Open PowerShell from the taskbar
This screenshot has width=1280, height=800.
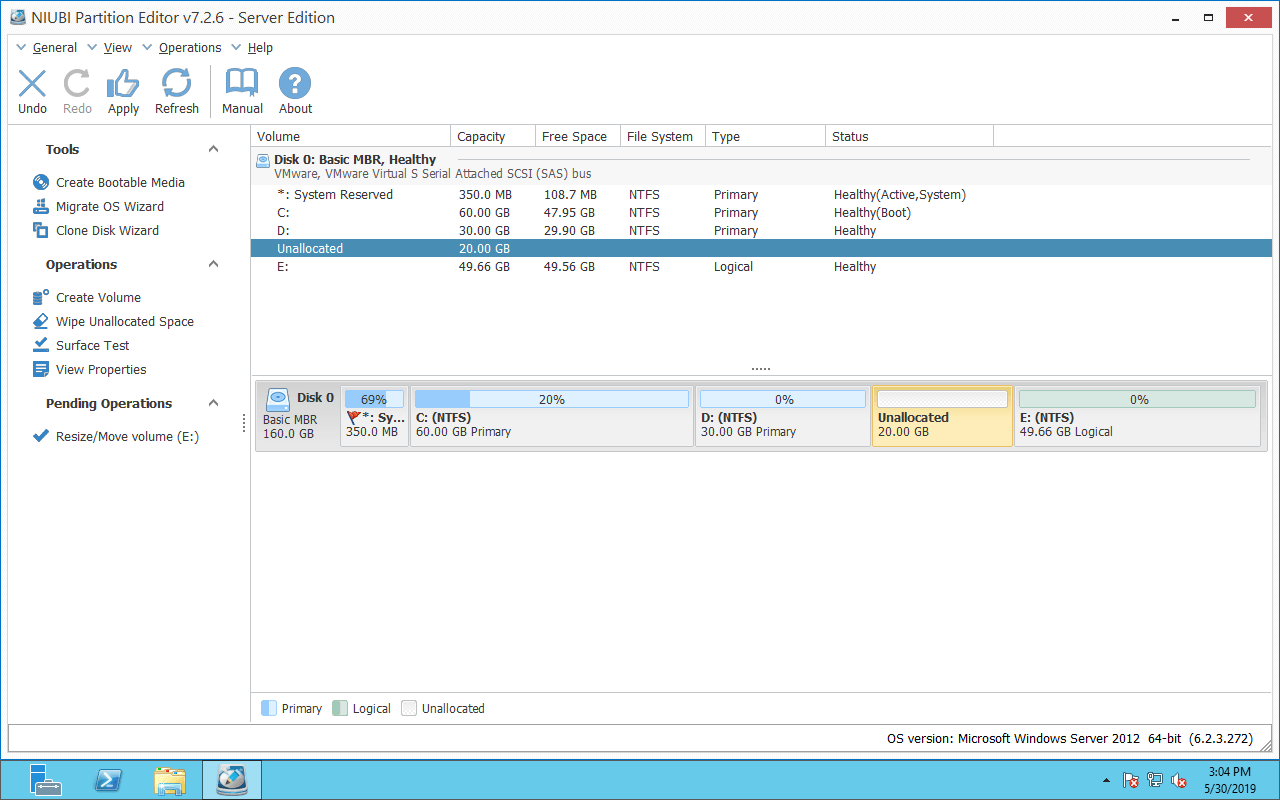point(107,780)
